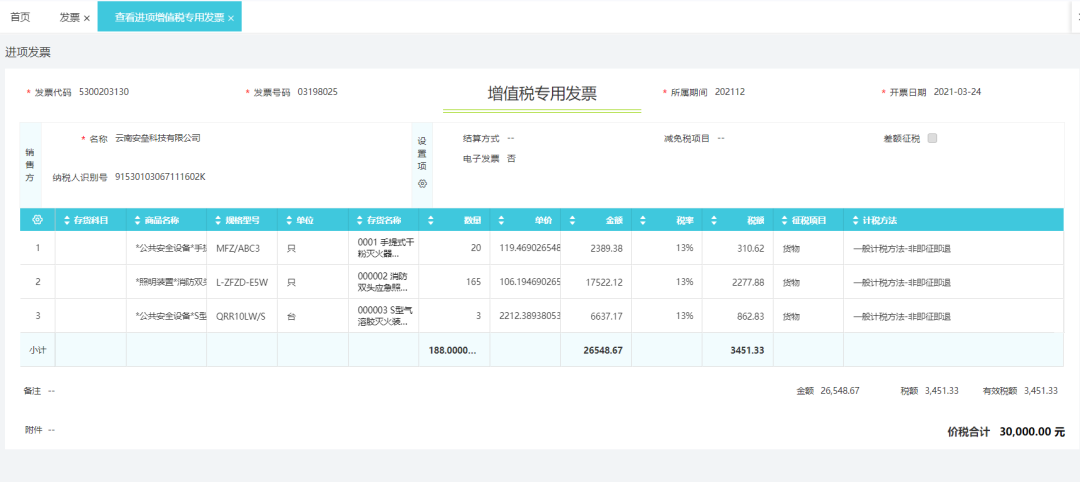This screenshot has height=482, width=1080.
Task: Switch to the 发票 tab
Action: coord(70,18)
